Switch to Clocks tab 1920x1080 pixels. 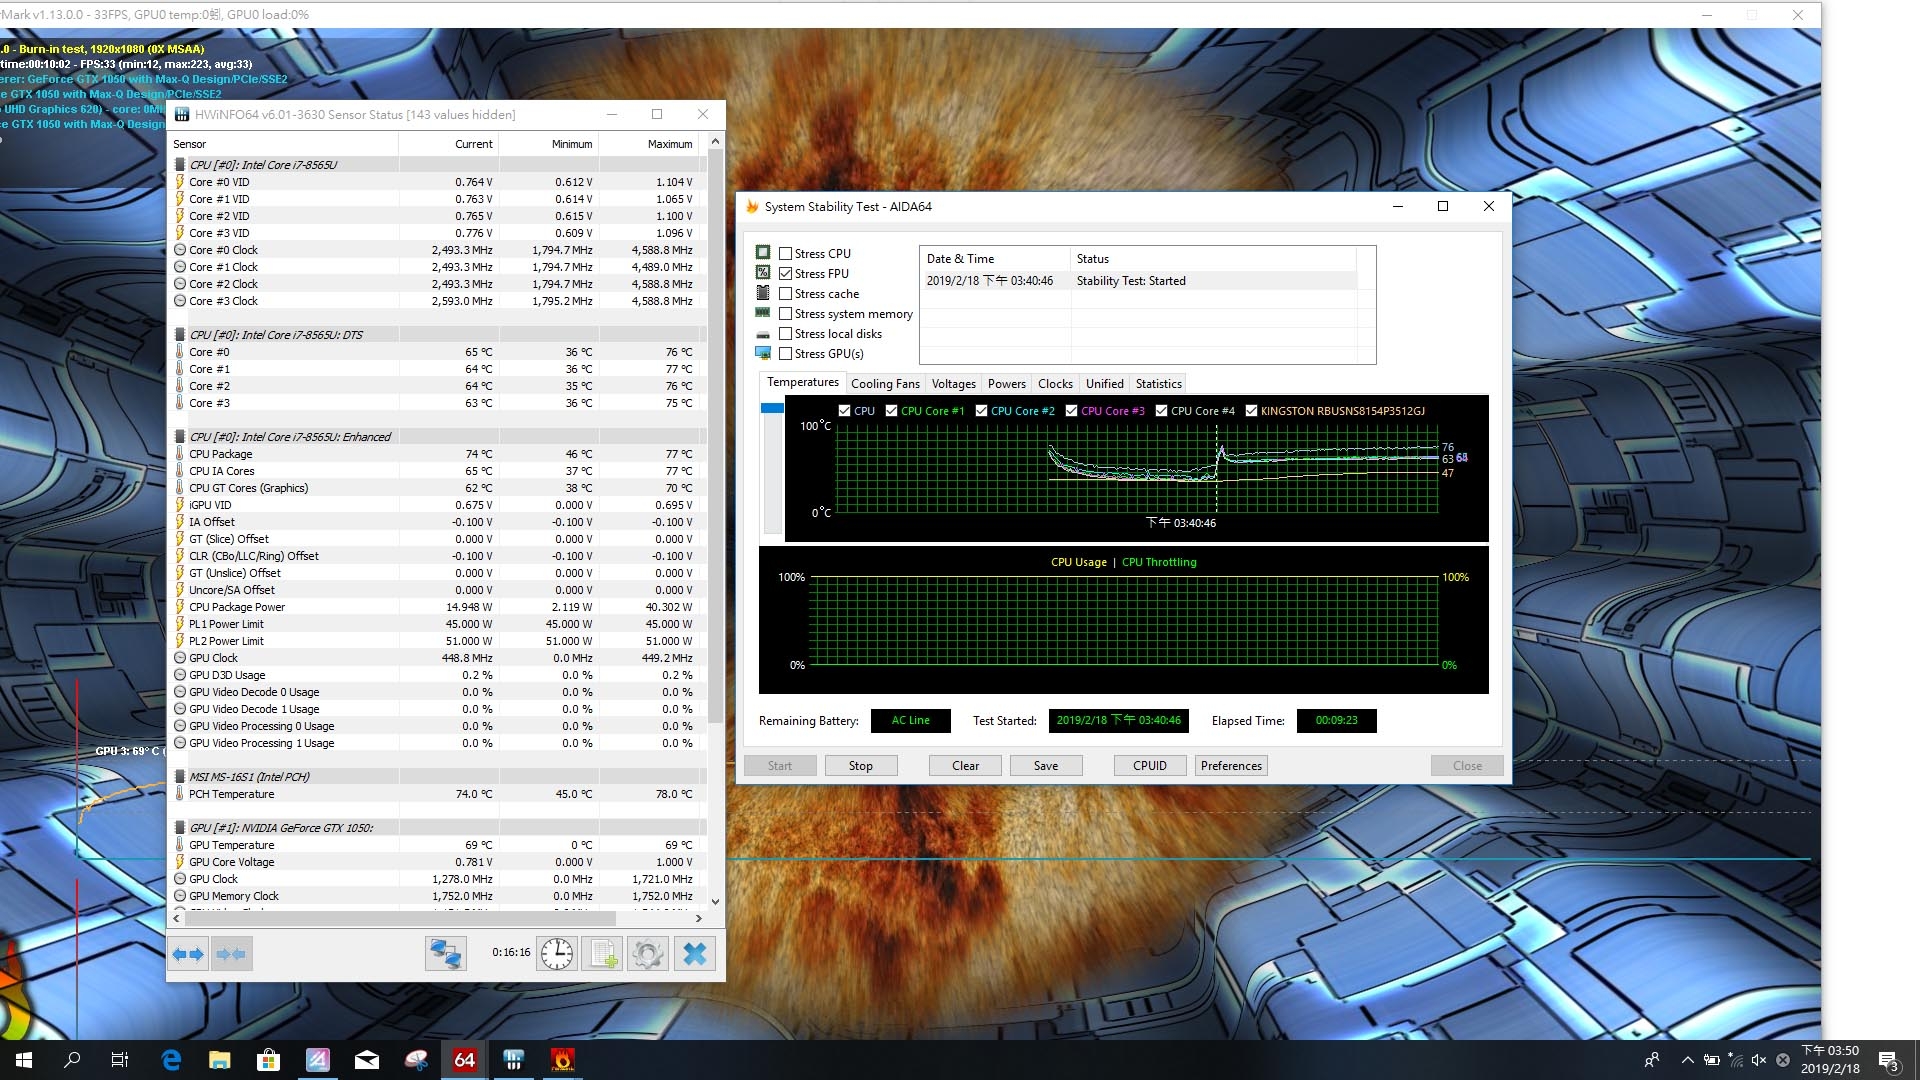pyautogui.click(x=1055, y=384)
